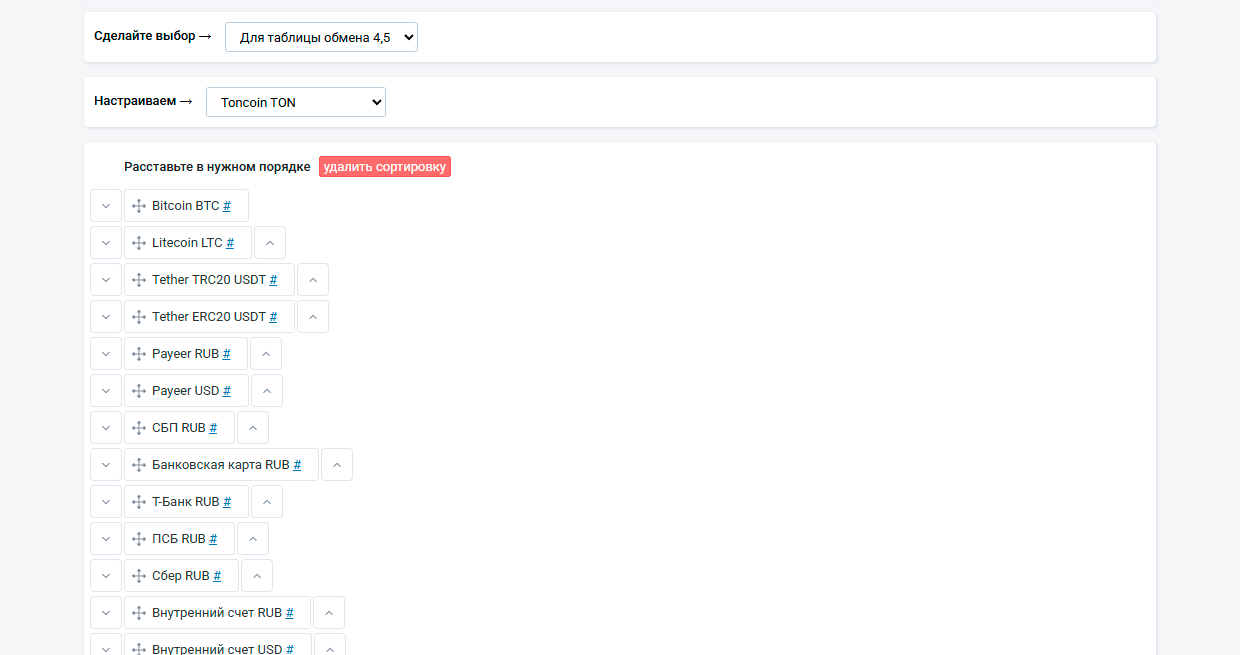Move Payeer RUB down with arrow
Viewport: 1240px width, 655px height.
click(106, 354)
